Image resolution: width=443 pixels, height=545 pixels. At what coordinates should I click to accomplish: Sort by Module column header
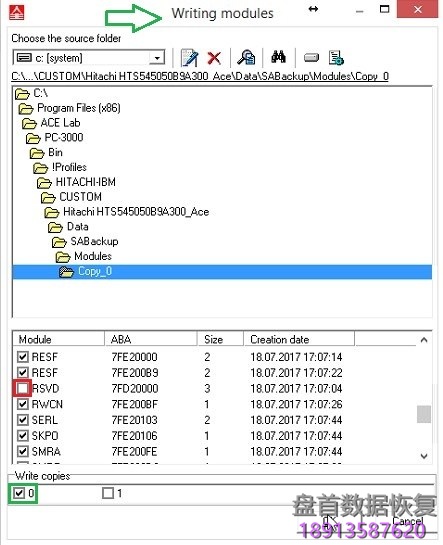(x=59, y=339)
